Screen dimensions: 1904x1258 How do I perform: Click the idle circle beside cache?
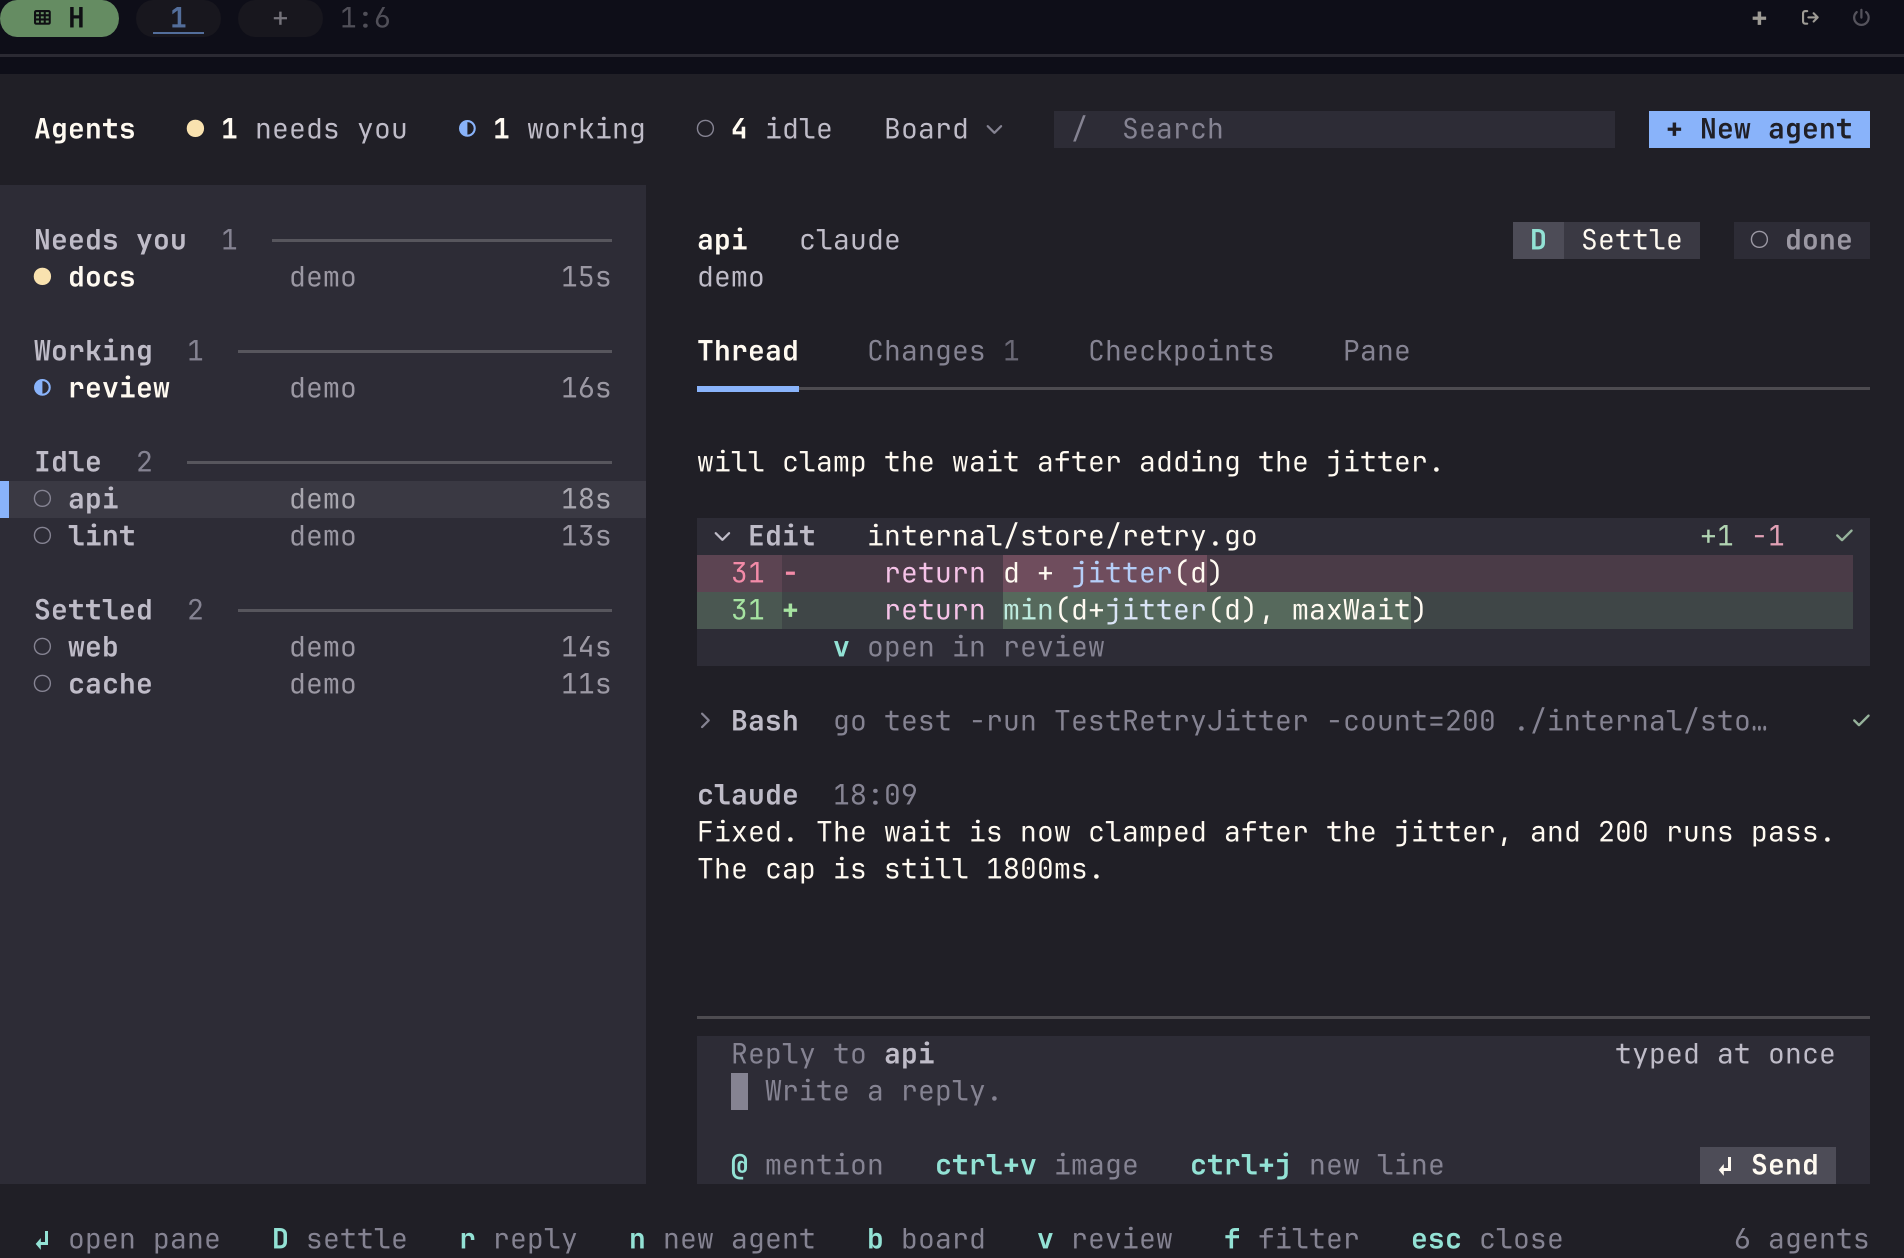tap(42, 684)
